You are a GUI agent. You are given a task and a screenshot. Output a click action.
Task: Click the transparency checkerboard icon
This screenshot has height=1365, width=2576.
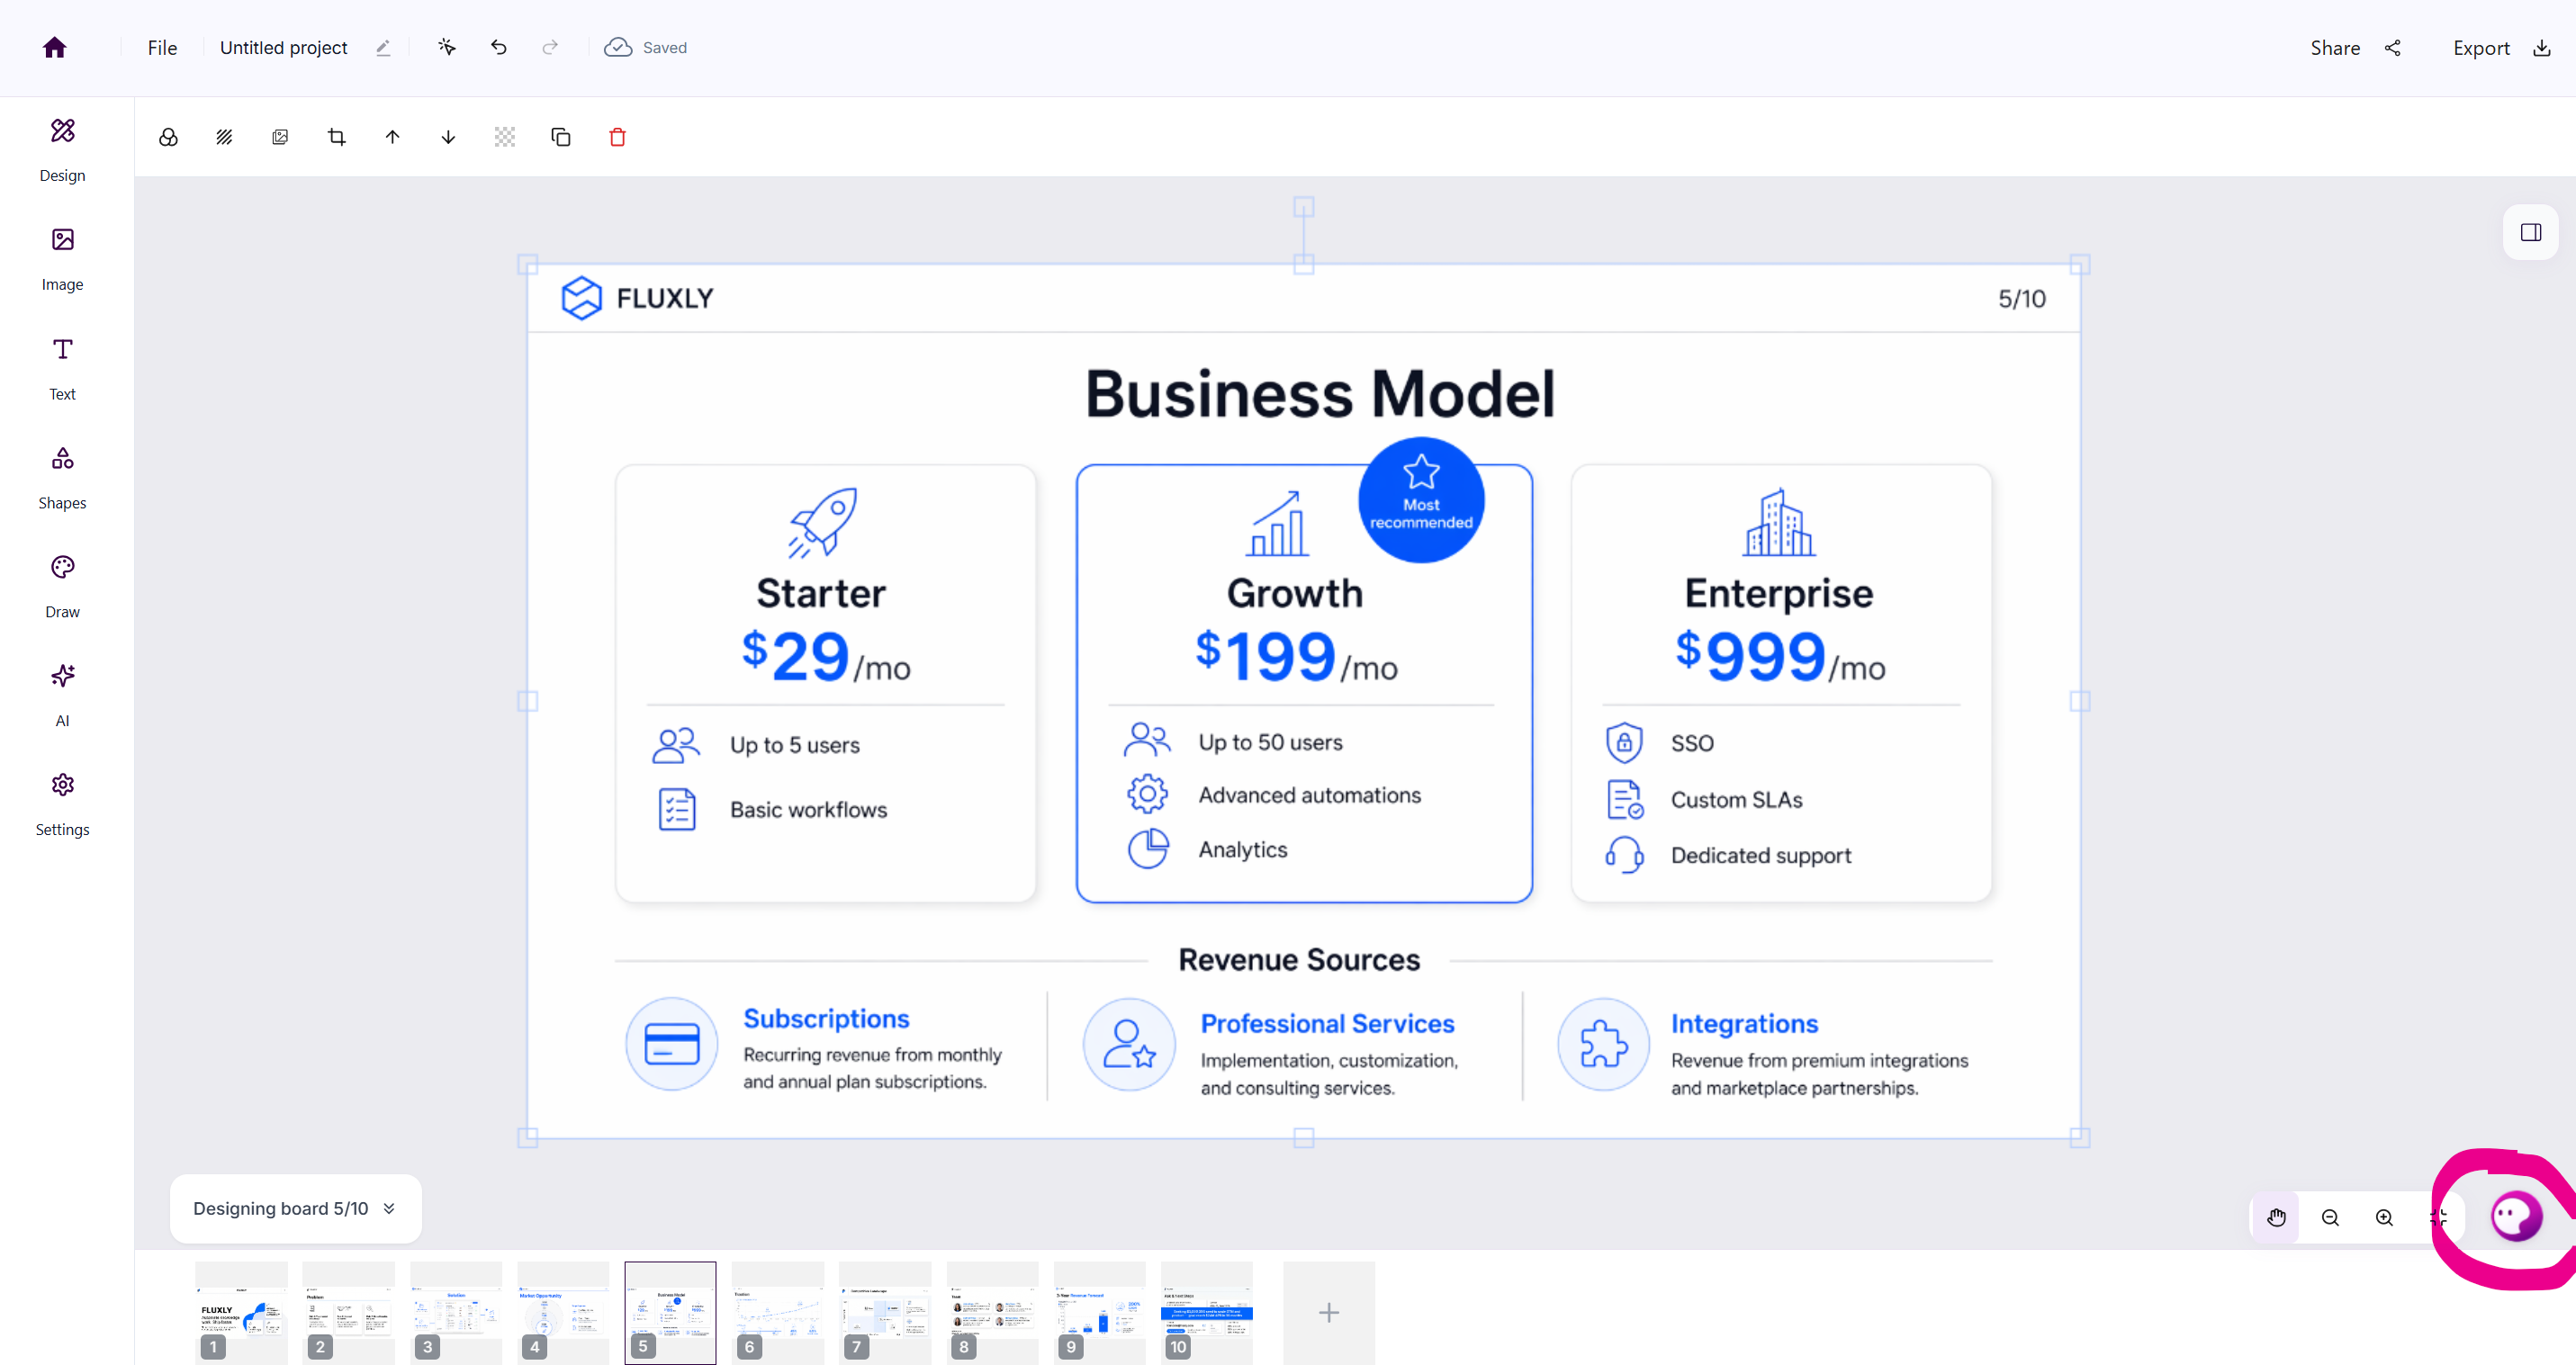tap(505, 137)
